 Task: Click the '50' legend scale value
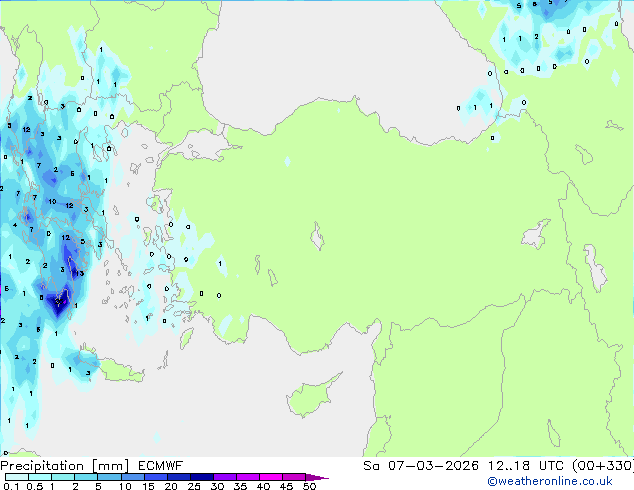click(310, 486)
